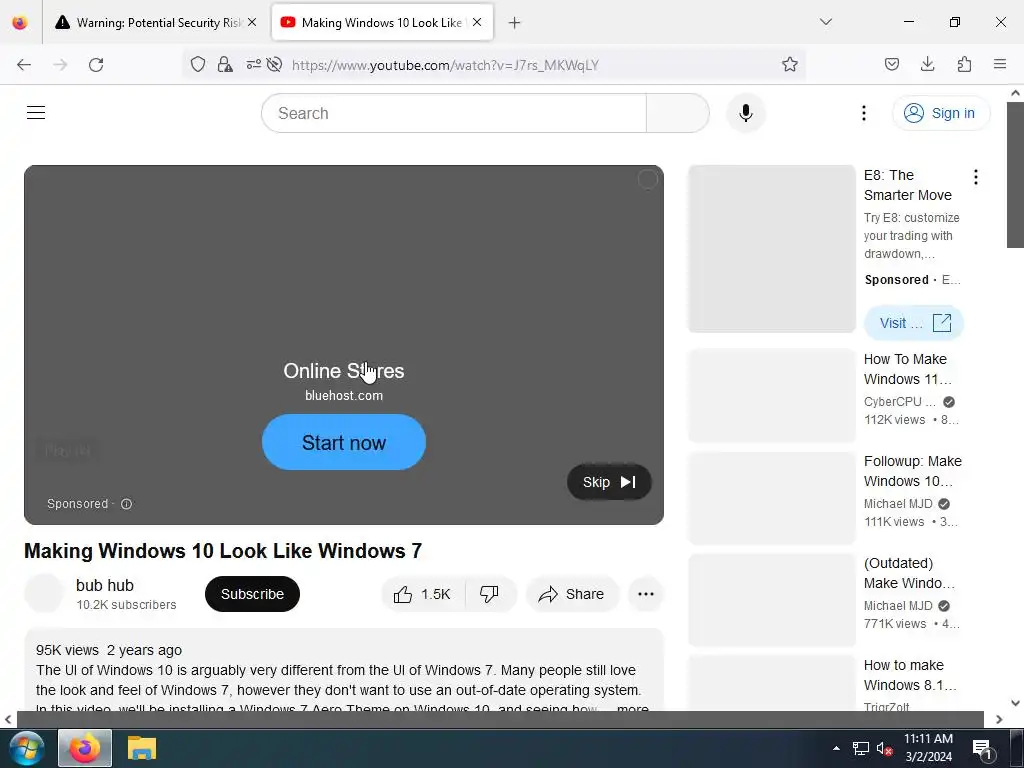
Task: Open clock and date in taskbar
Action: pos(928,748)
